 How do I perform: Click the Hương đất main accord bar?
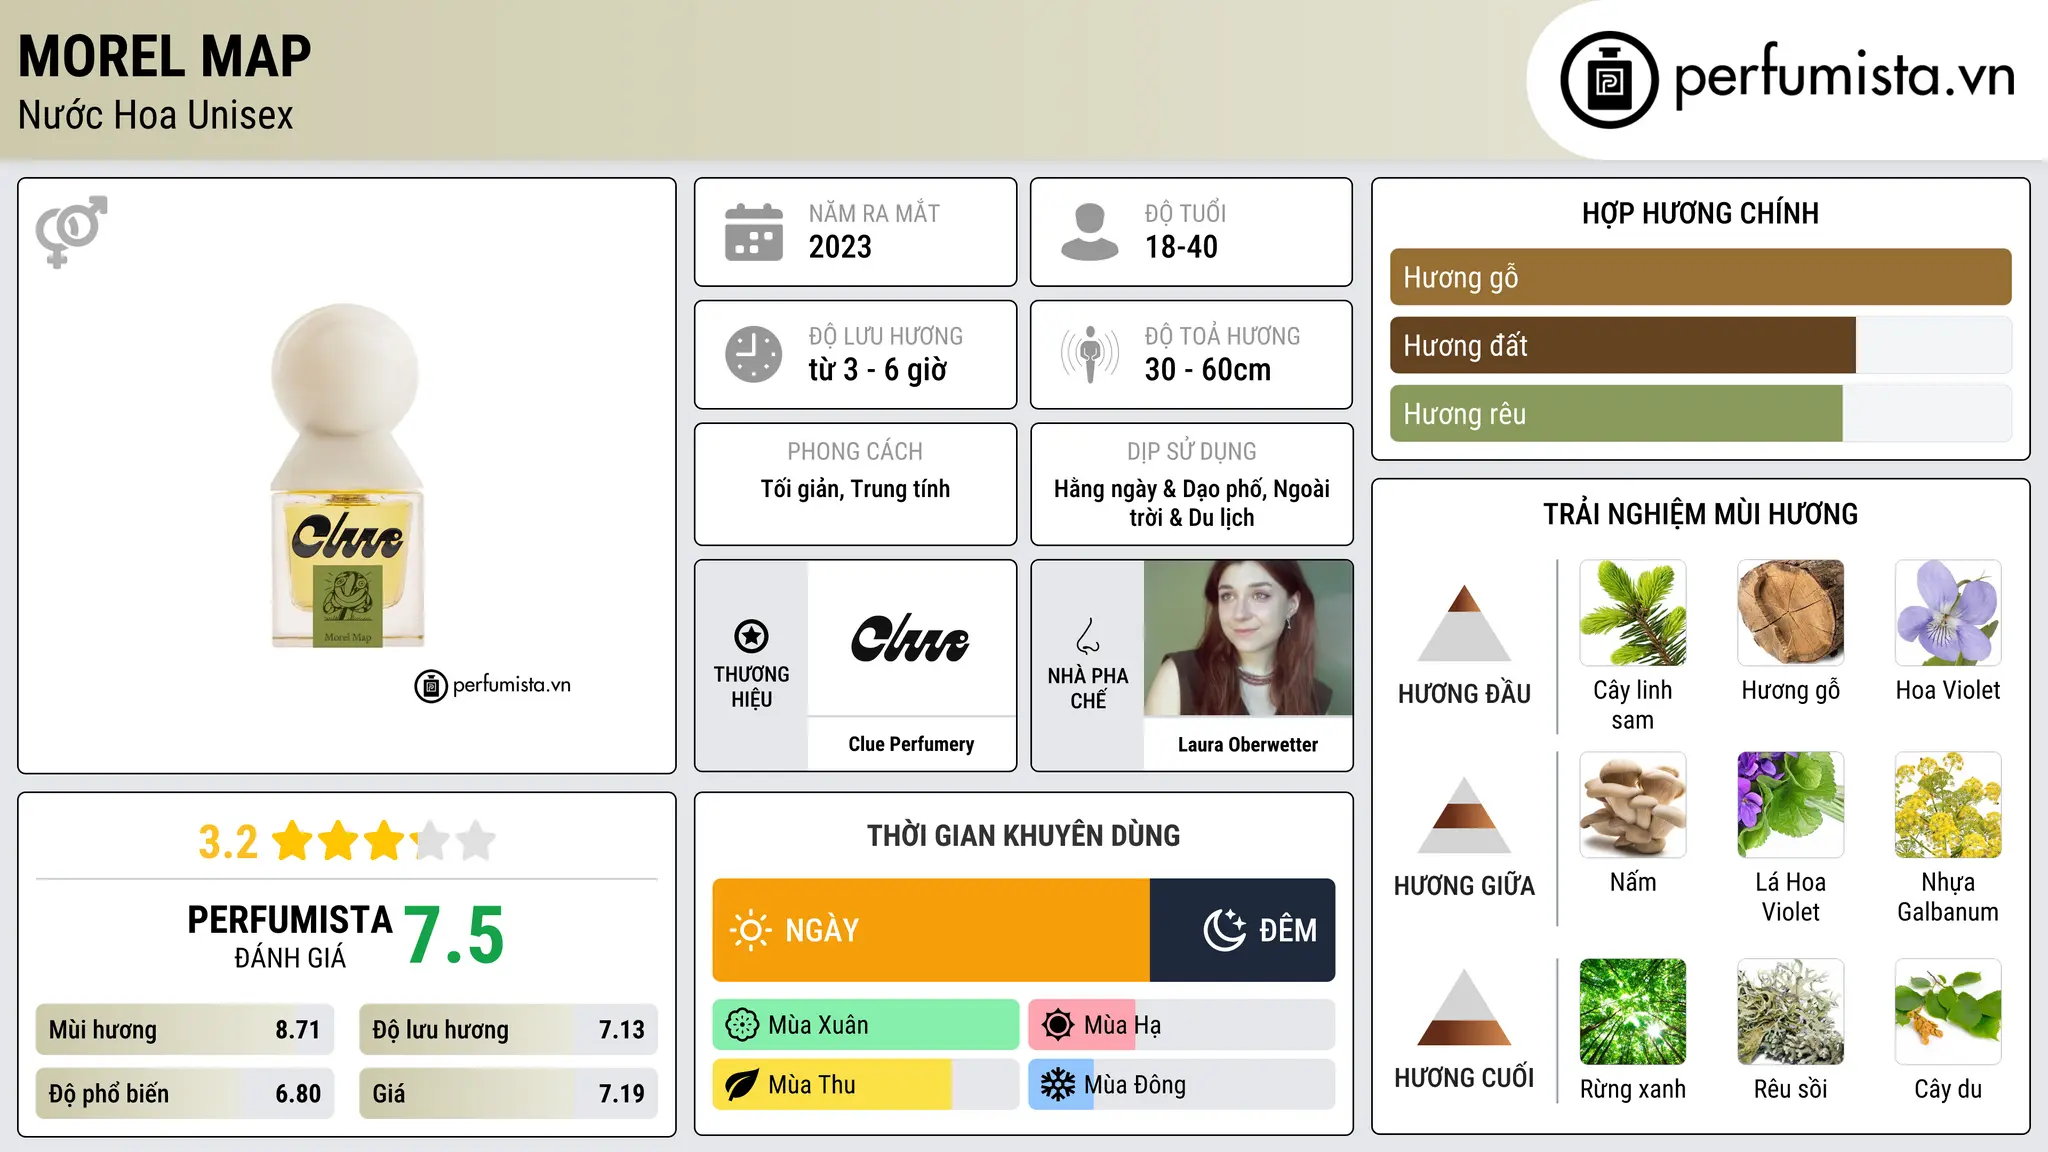point(1701,345)
